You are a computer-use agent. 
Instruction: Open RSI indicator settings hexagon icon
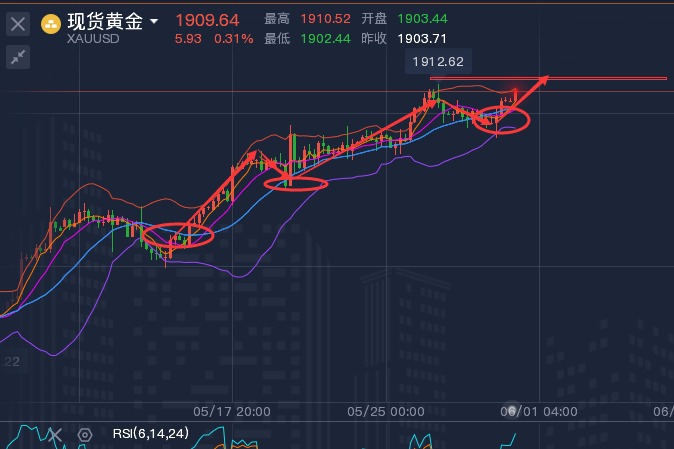click(85, 434)
